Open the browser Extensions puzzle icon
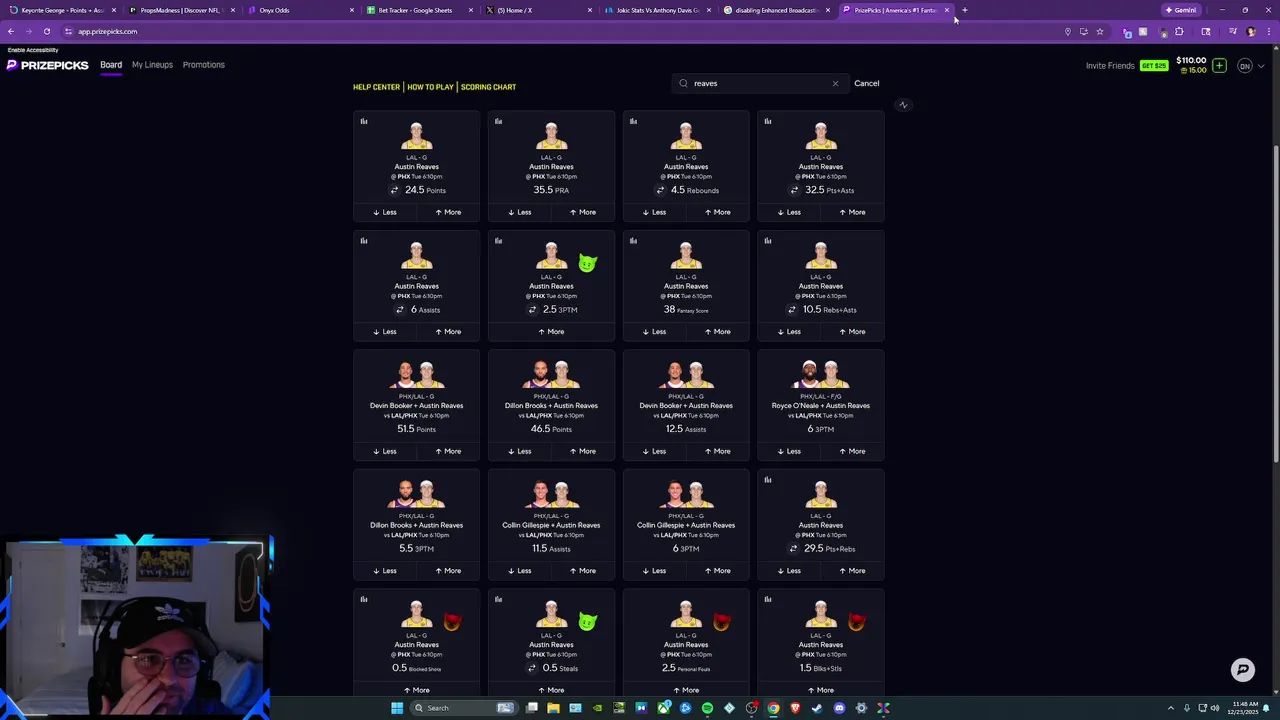Image resolution: width=1280 pixels, height=720 pixels. 1179,32
